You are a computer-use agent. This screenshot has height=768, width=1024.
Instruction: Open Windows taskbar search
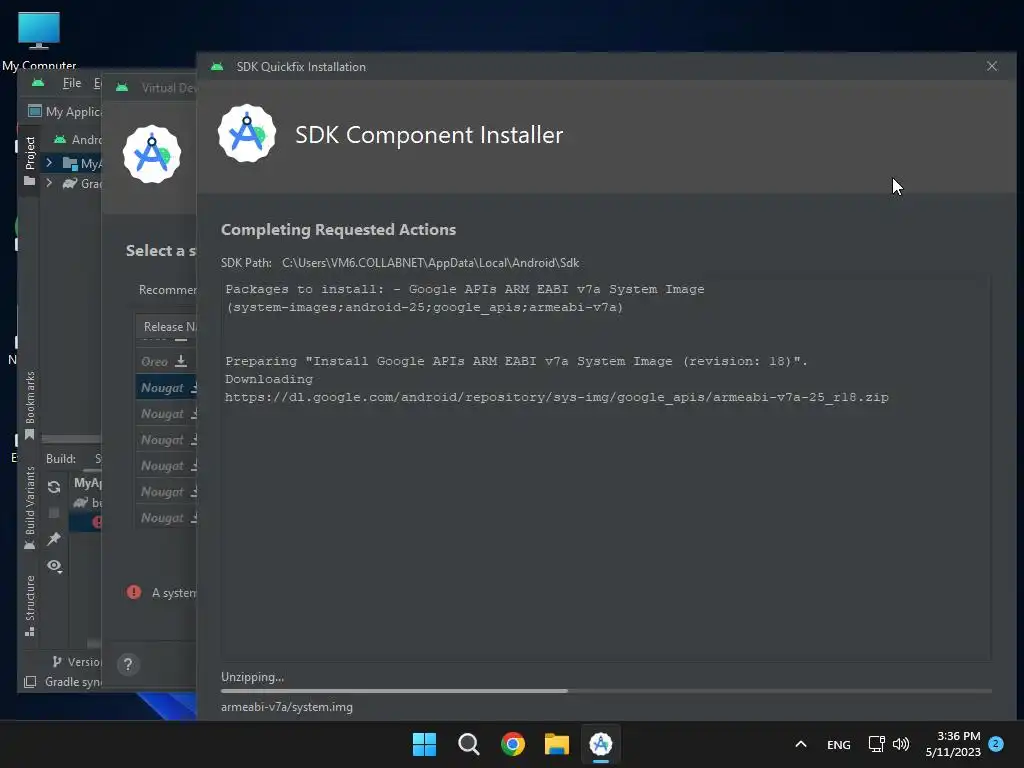coord(469,744)
